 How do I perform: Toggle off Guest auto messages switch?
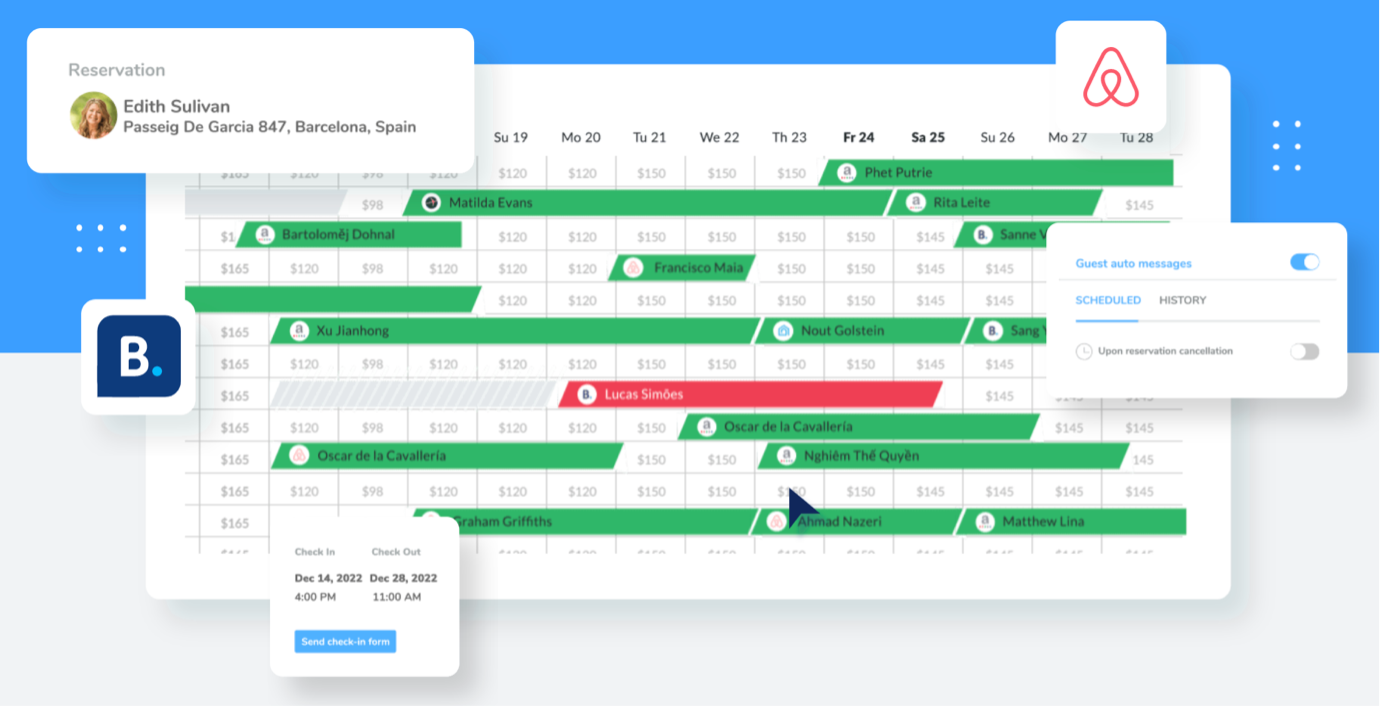click(x=1304, y=262)
